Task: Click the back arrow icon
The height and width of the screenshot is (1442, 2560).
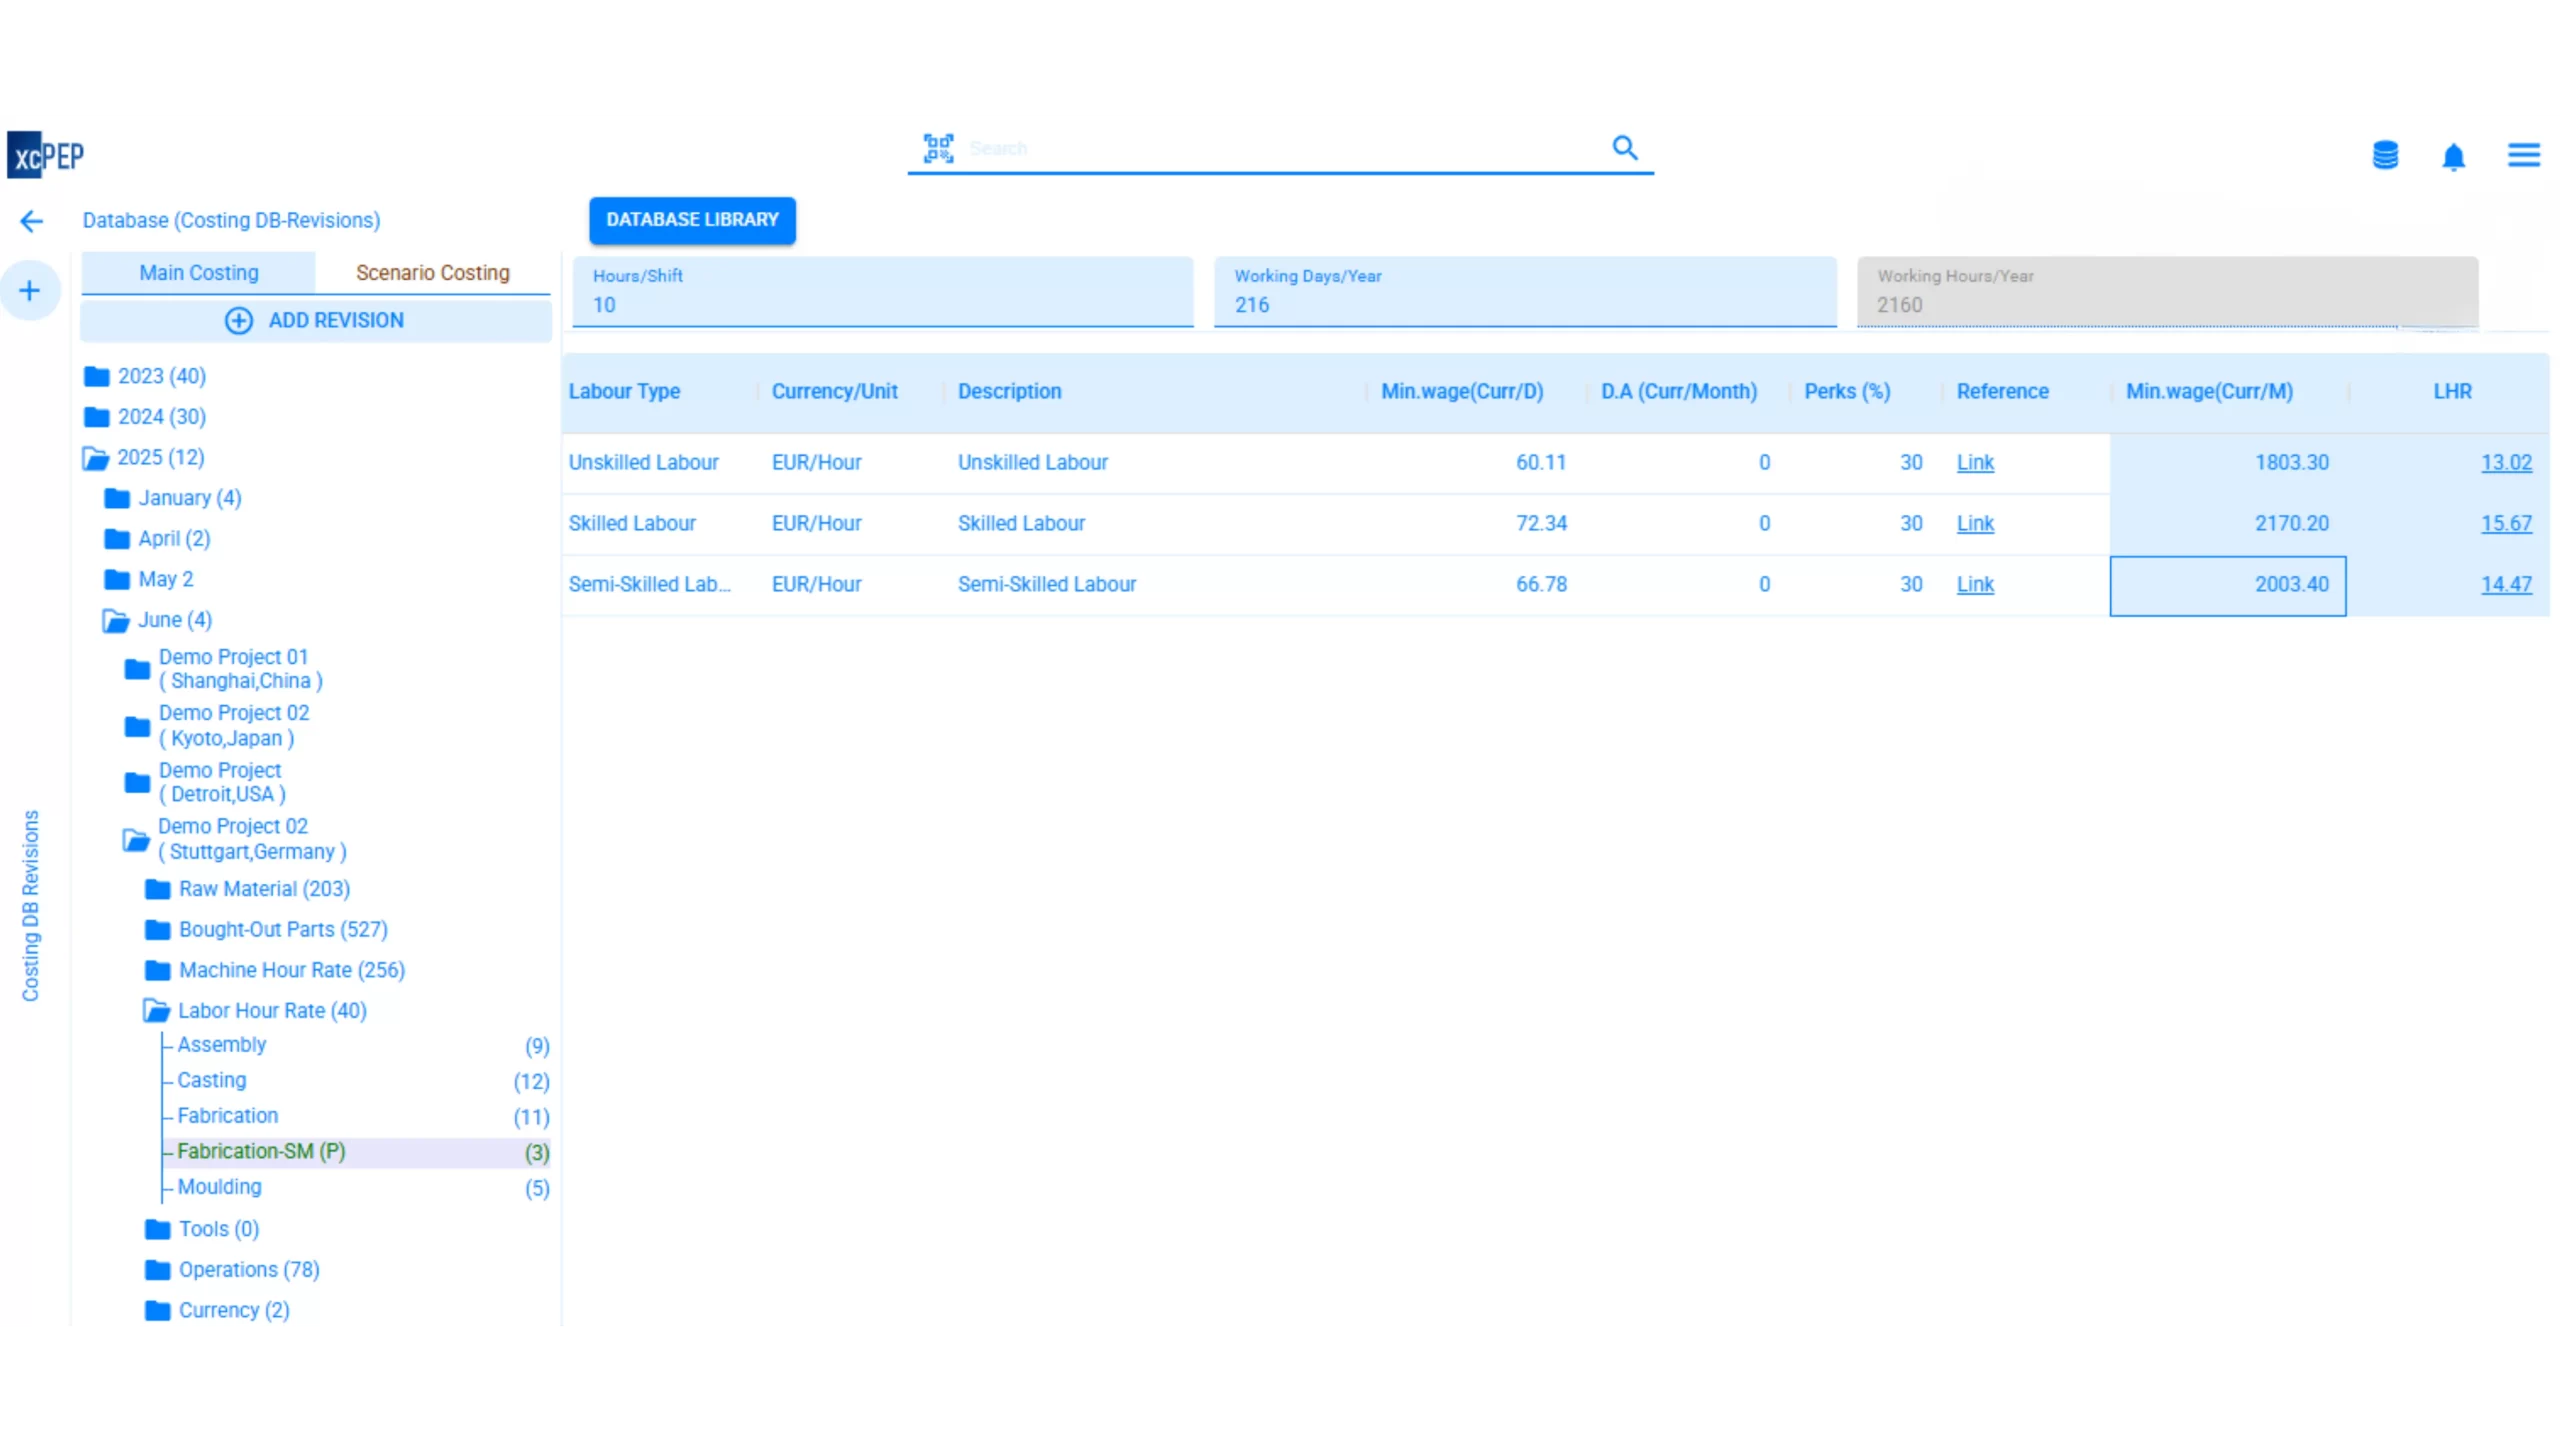Action: [32, 221]
